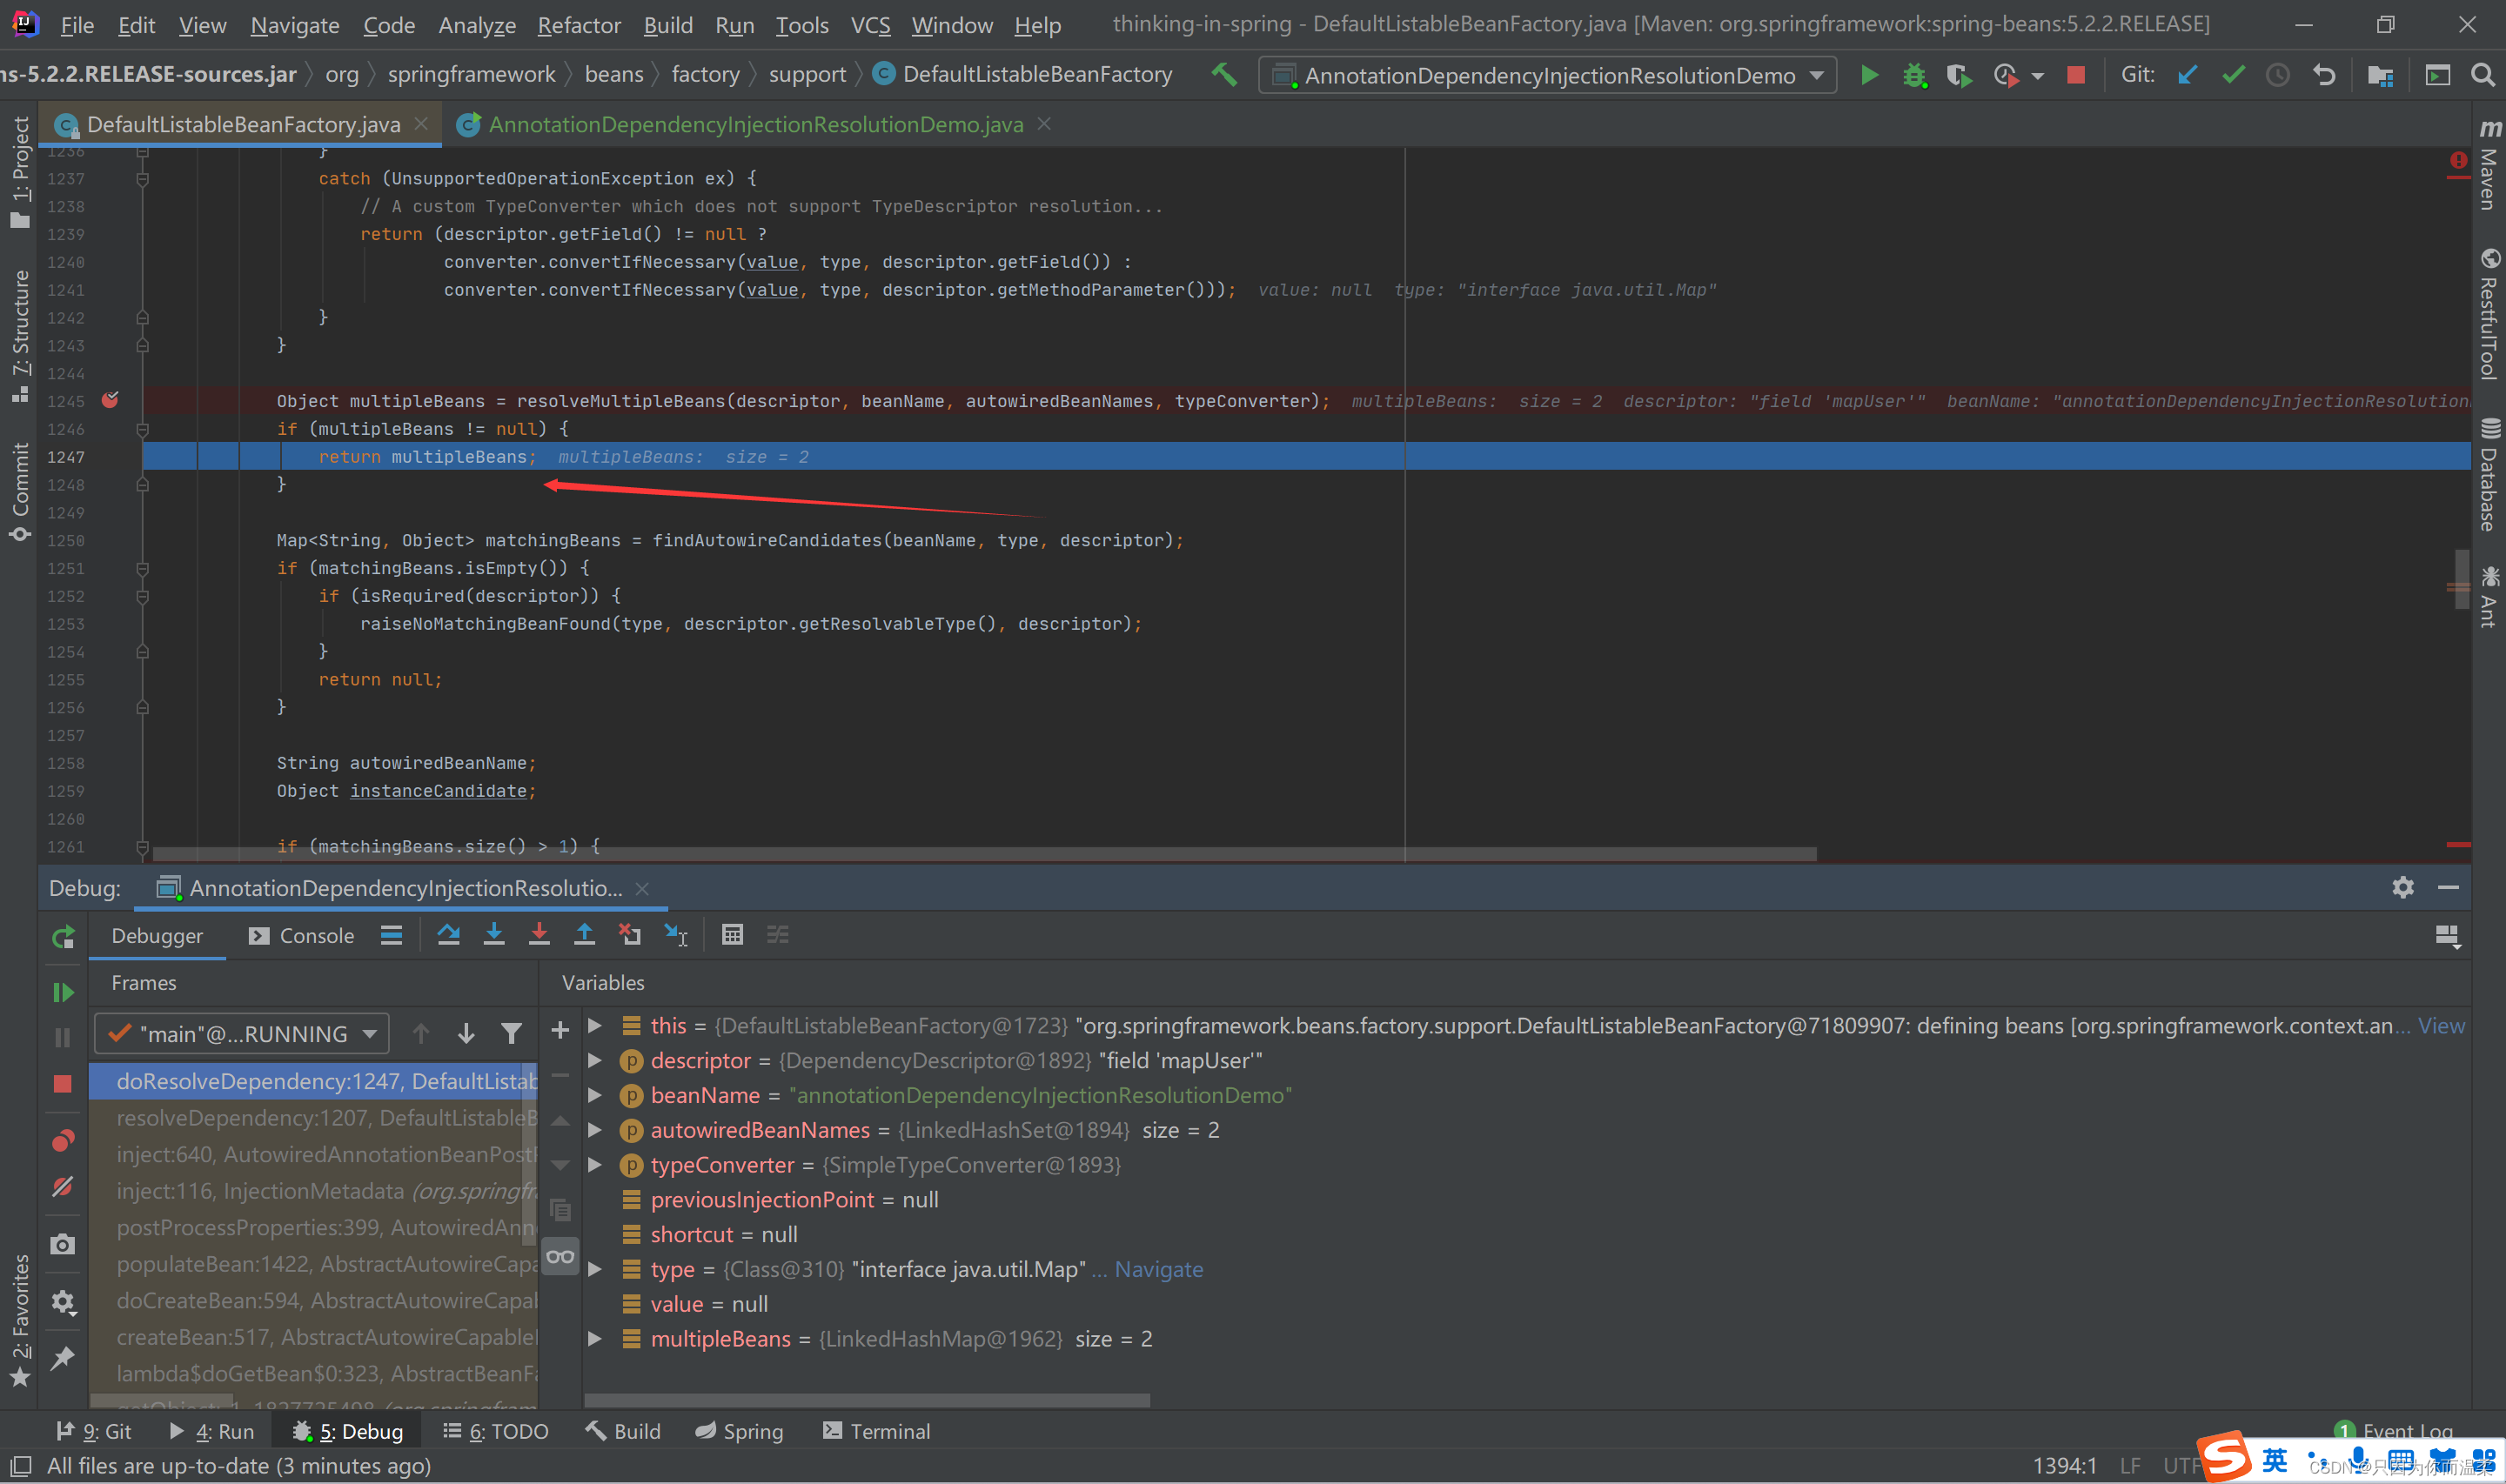Click the Evaluate Expression icon
This screenshot has height=1484, width=2506.
point(732,934)
